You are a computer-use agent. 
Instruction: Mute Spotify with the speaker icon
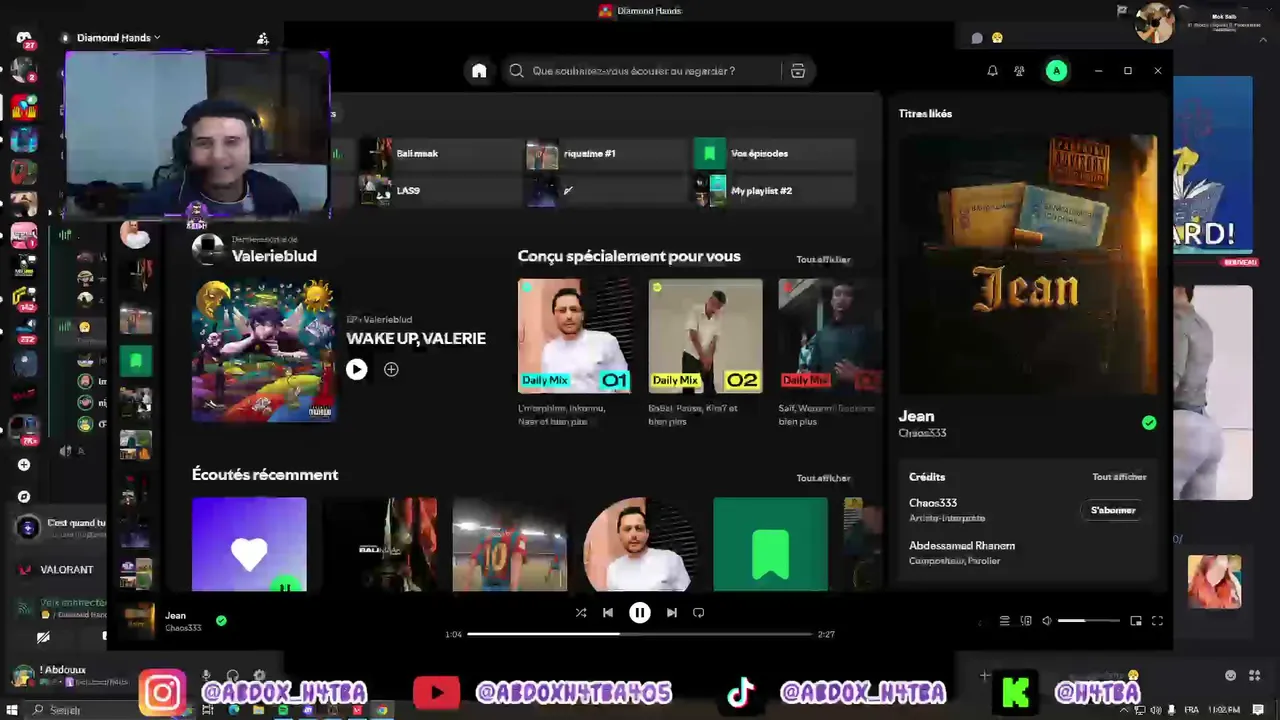1047,621
